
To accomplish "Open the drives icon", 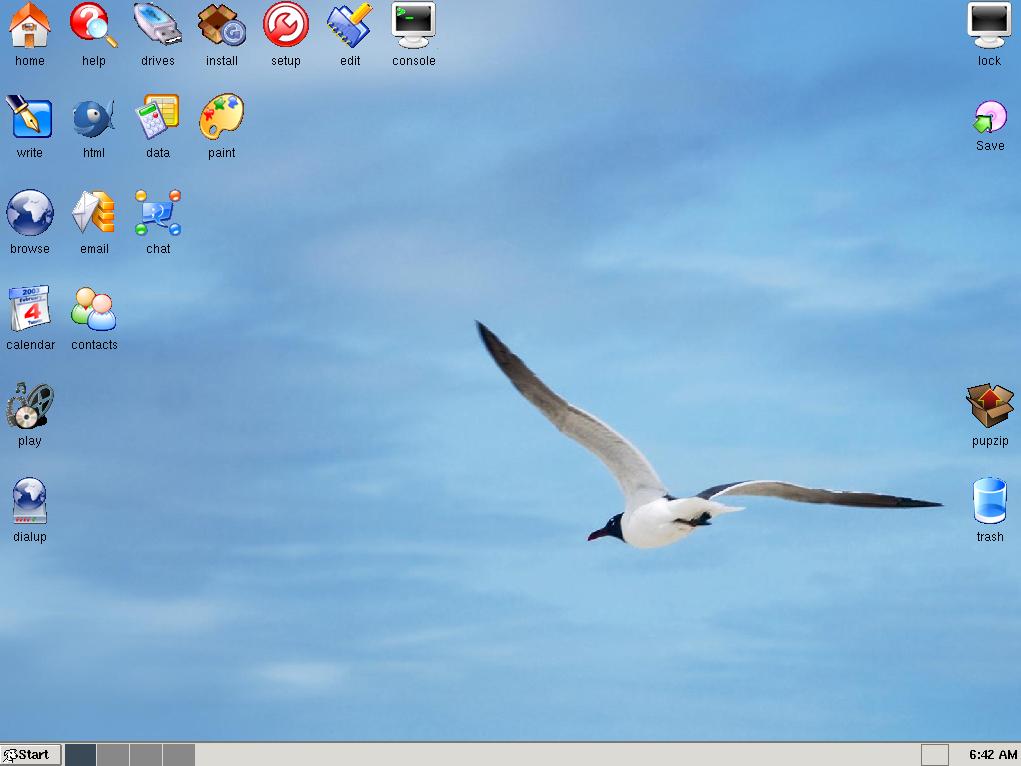I will (x=158, y=25).
